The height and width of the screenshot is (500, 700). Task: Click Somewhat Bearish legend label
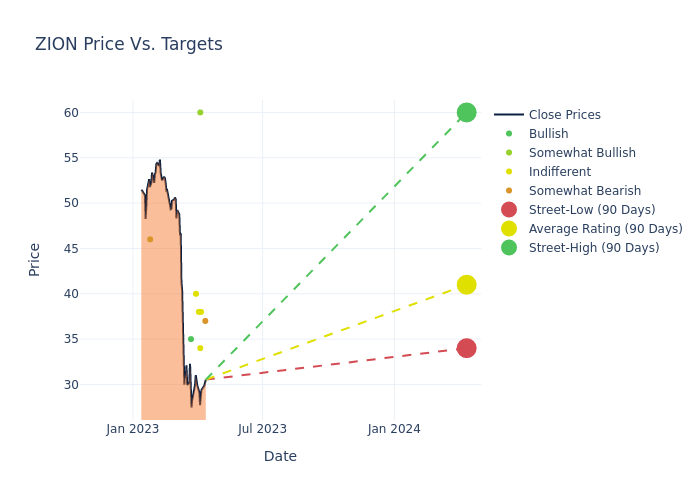585,191
